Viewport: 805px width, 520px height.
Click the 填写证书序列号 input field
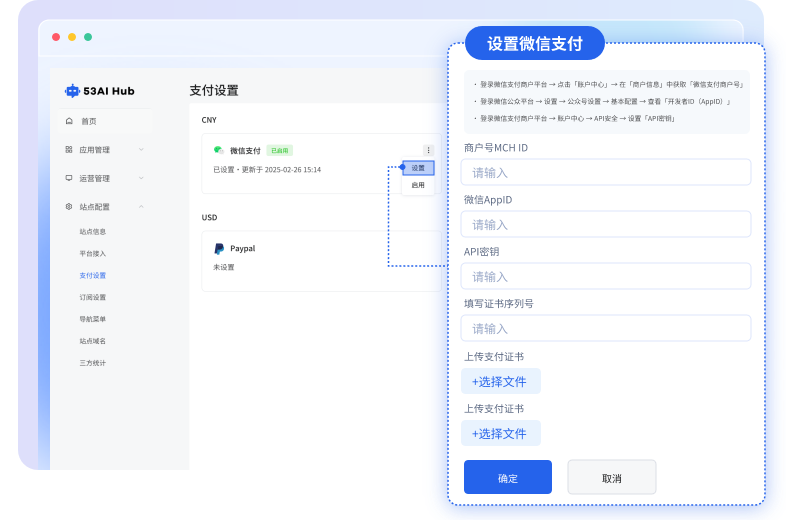point(606,328)
